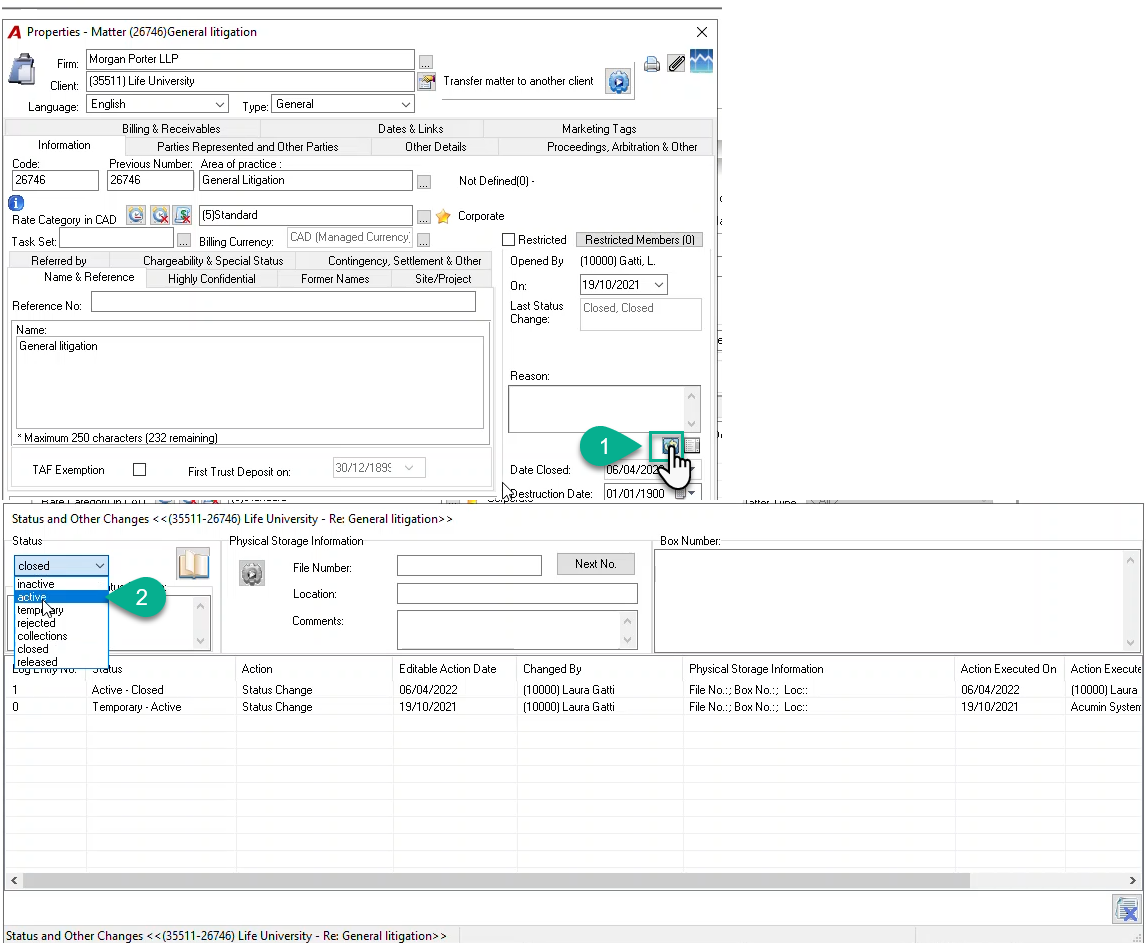This screenshot has height=943, width=1146.
Task: Select 'collections' in the status list
Action: pyautogui.click(x=61, y=636)
